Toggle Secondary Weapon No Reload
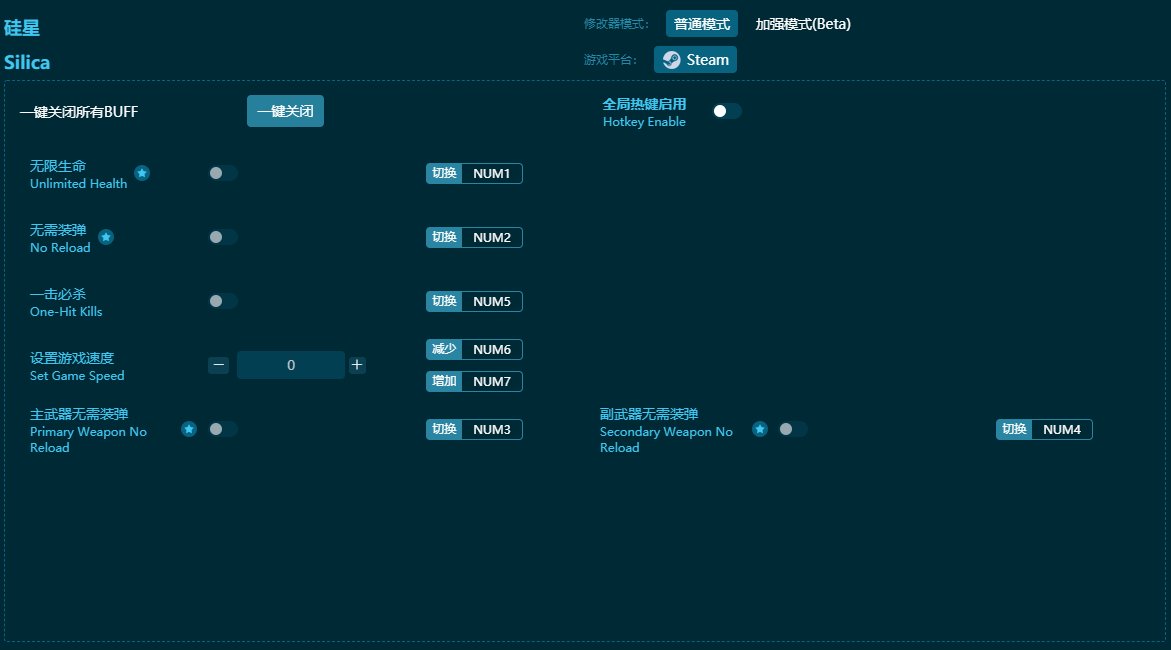Viewport: 1171px width, 650px height. (x=792, y=429)
